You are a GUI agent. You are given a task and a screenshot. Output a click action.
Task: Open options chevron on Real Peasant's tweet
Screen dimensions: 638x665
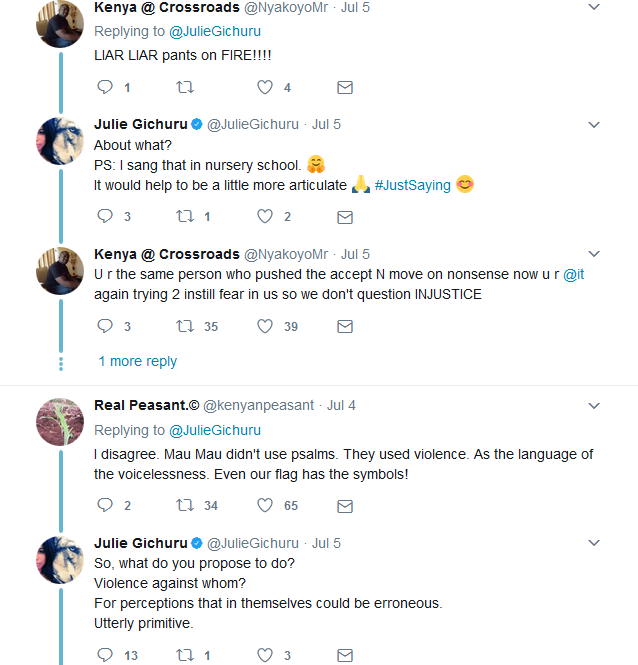(x=594, y=406)
